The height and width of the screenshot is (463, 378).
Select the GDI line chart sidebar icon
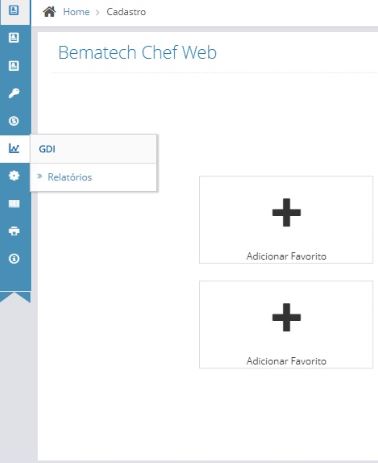tap(14, 148)
